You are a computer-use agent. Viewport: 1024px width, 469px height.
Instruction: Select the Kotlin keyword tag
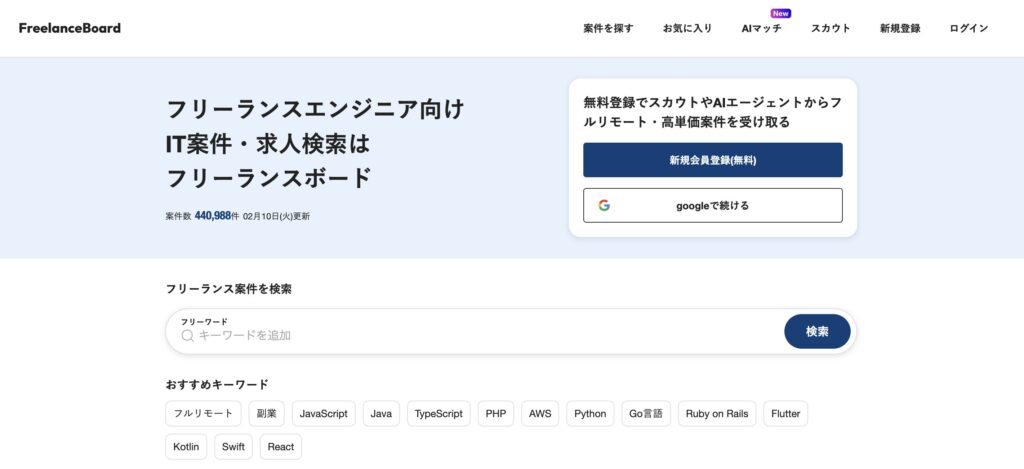[186, 447]
